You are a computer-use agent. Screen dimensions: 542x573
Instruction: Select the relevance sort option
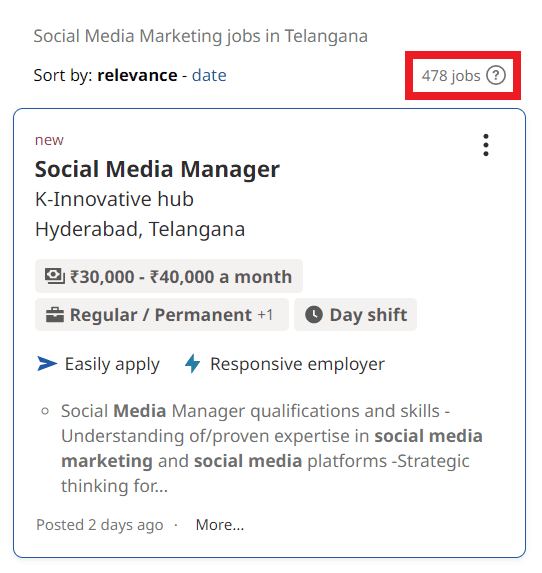coord(137,75)
